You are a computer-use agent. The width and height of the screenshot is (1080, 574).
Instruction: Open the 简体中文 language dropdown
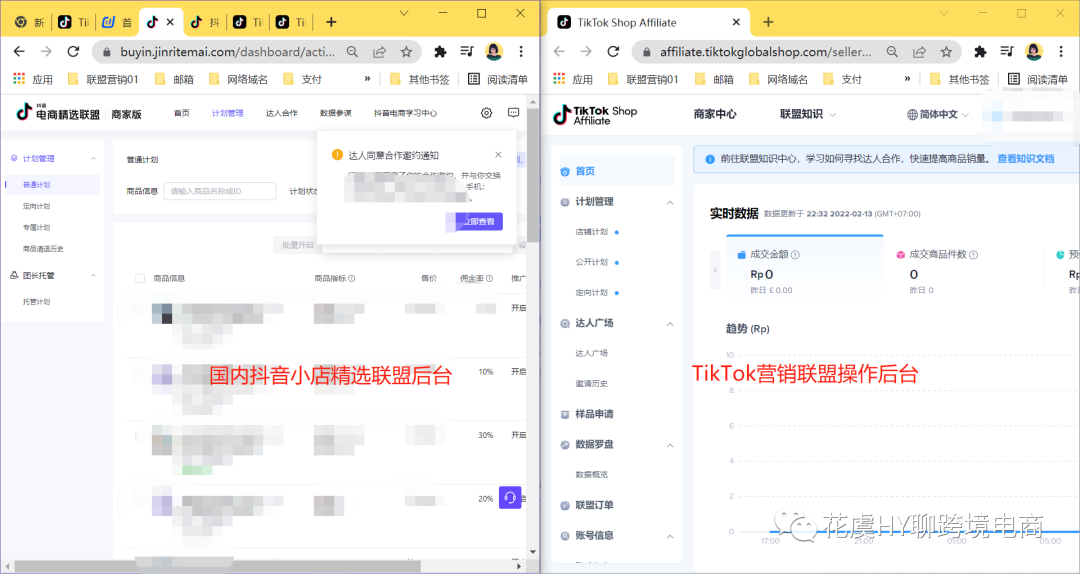click(938, 114)
